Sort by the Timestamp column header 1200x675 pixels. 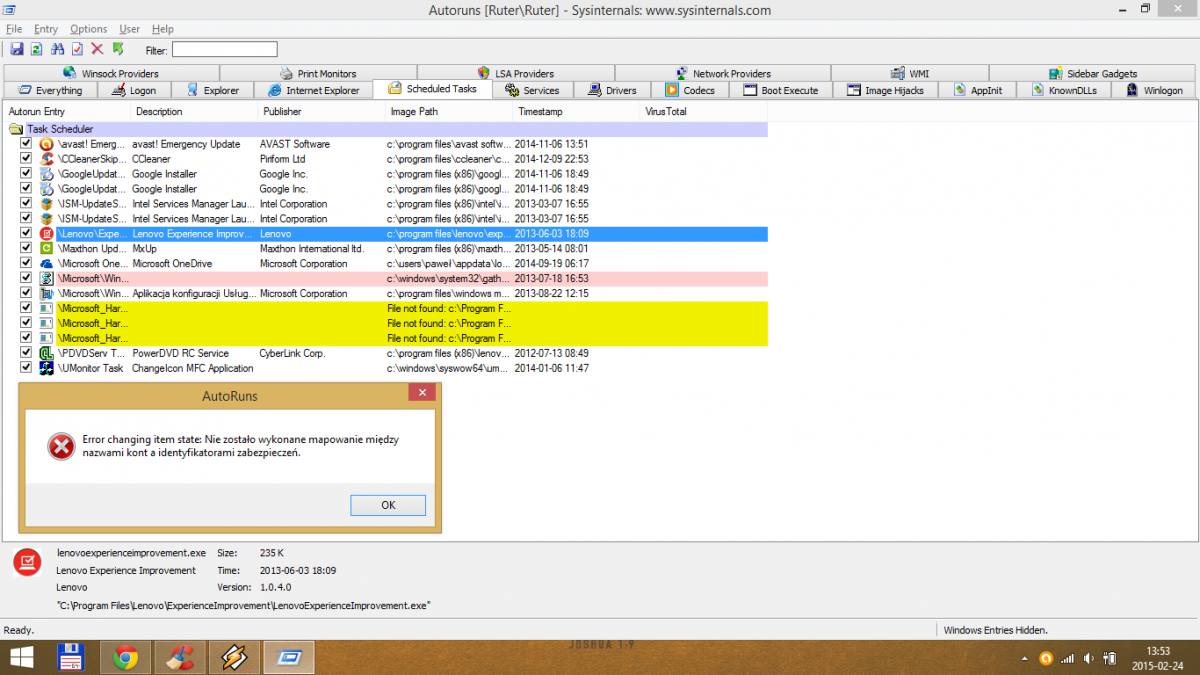pos(577,112)
